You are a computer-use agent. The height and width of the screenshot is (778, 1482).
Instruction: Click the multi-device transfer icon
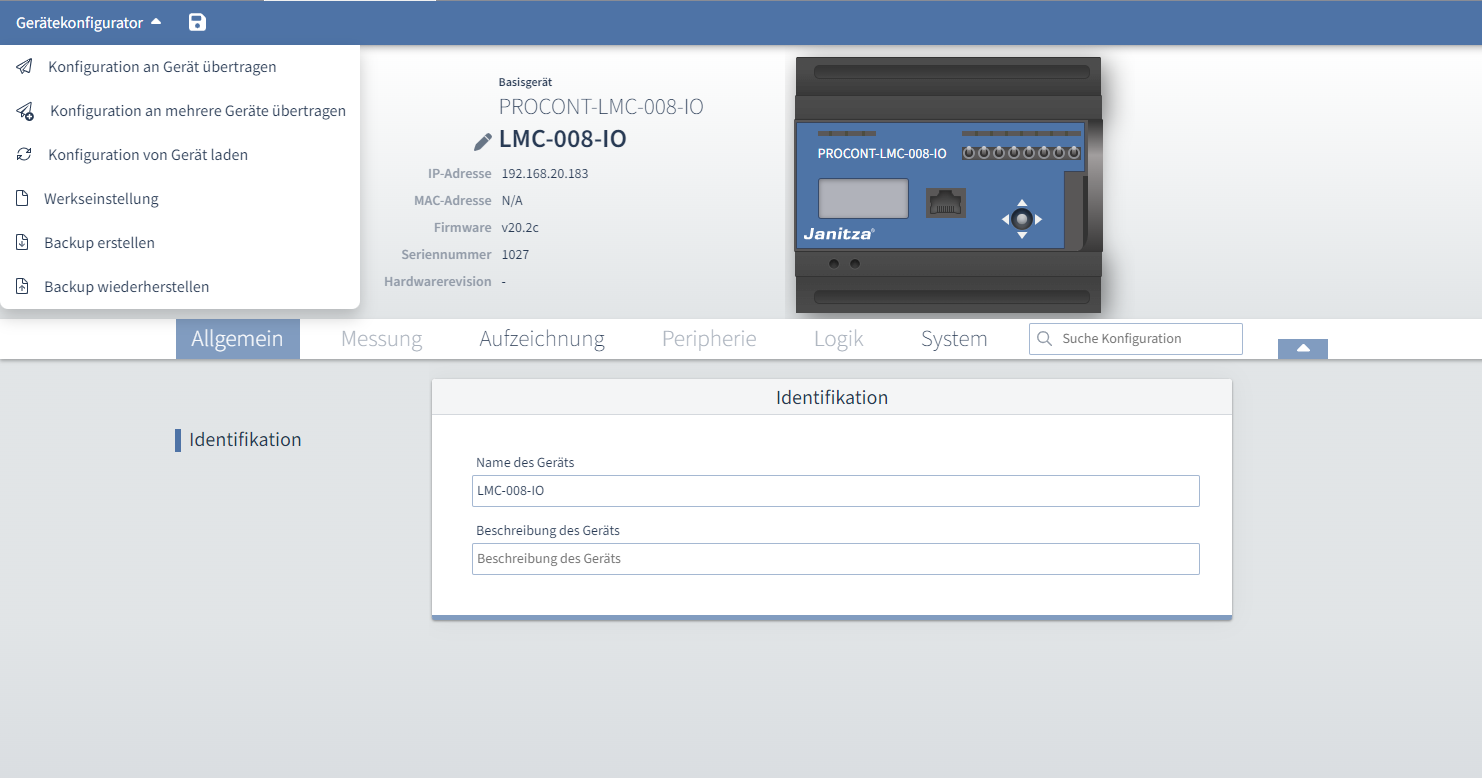coord(22,110)
